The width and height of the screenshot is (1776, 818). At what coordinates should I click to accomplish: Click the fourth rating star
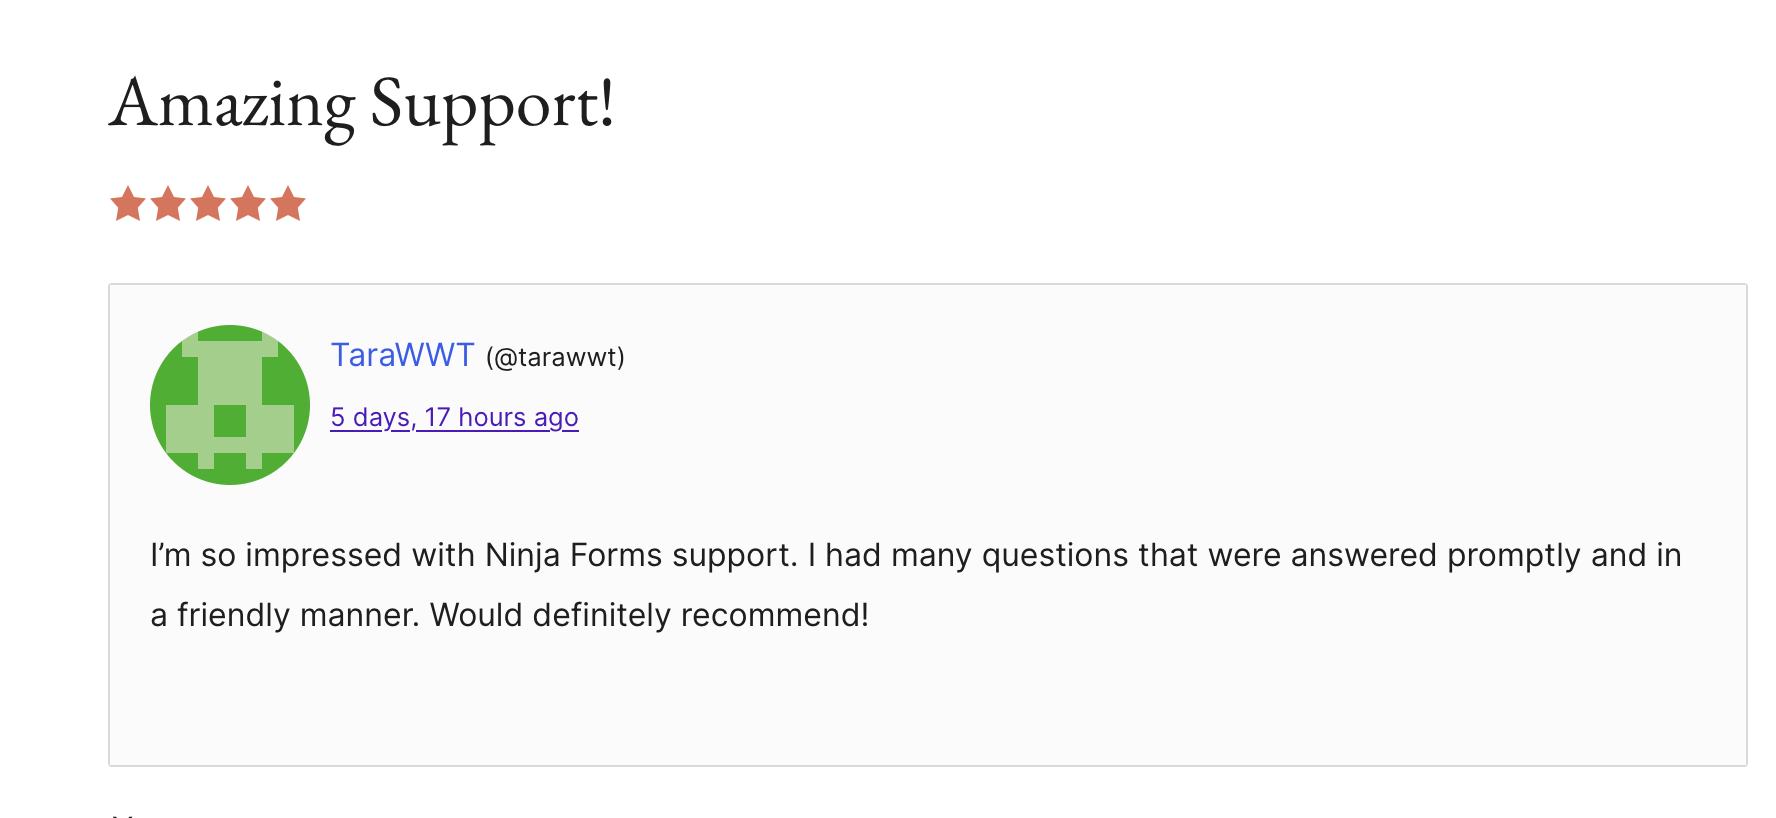click(x=248, y=204)
